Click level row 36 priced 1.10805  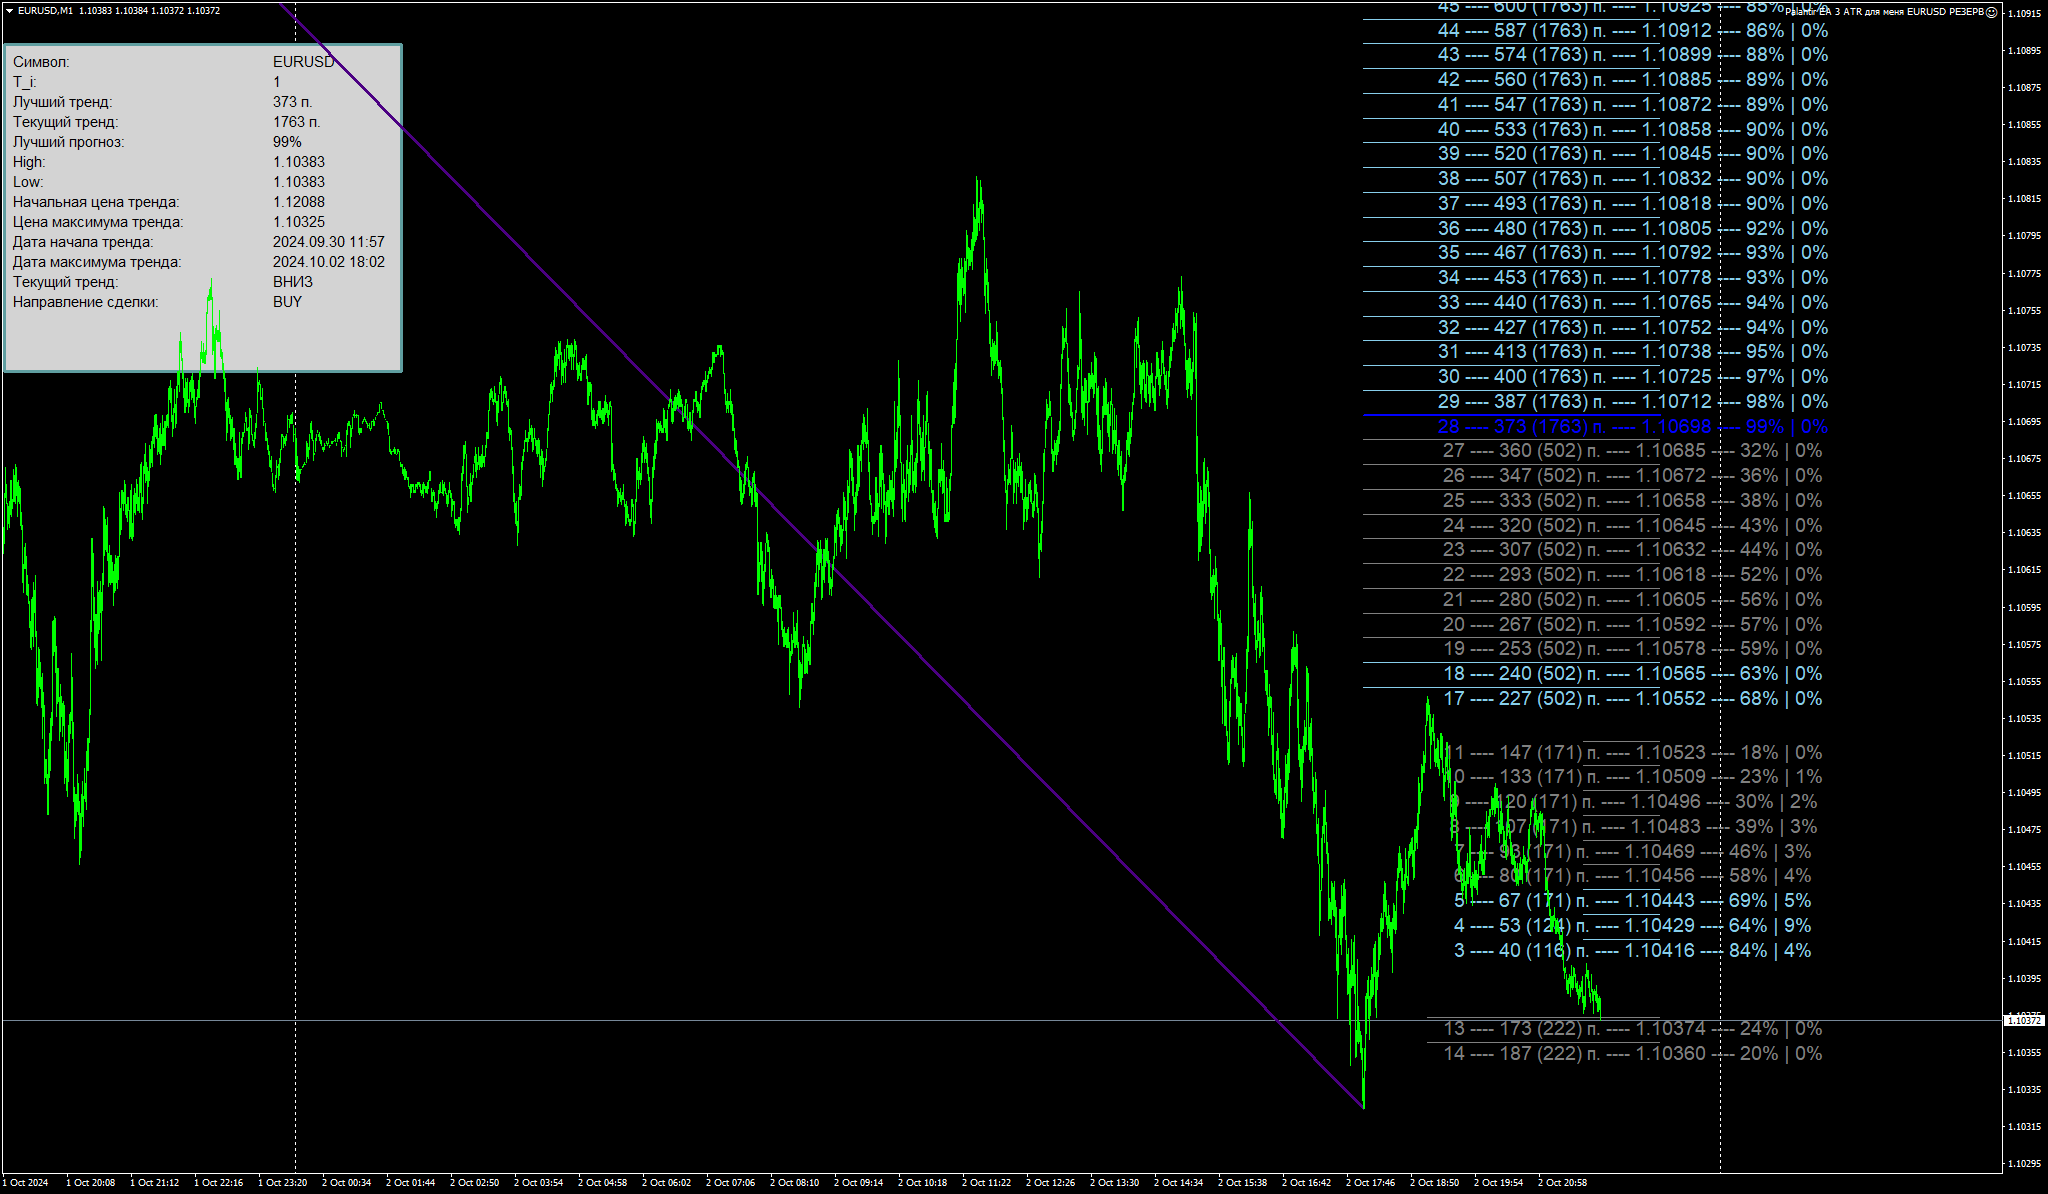coord(1633,229)
